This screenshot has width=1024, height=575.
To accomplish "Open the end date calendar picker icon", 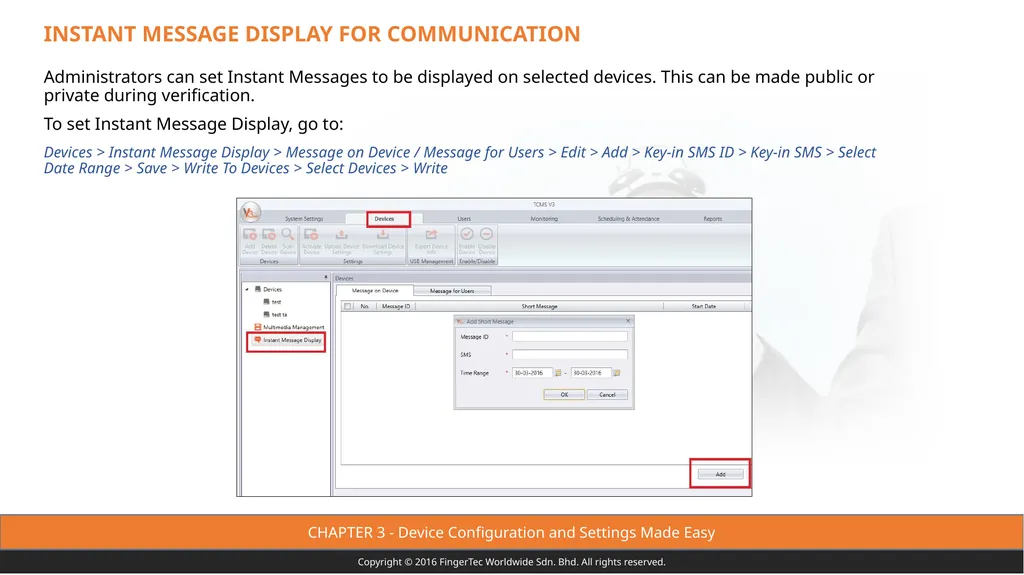I will click(616, 373).
